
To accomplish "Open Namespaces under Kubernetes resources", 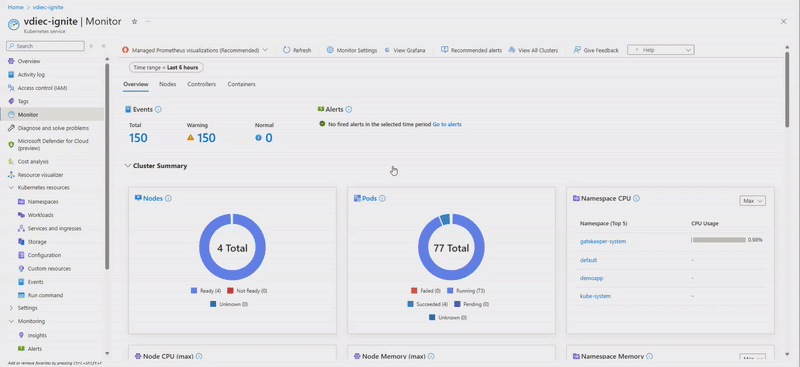I will click(43, 202).
